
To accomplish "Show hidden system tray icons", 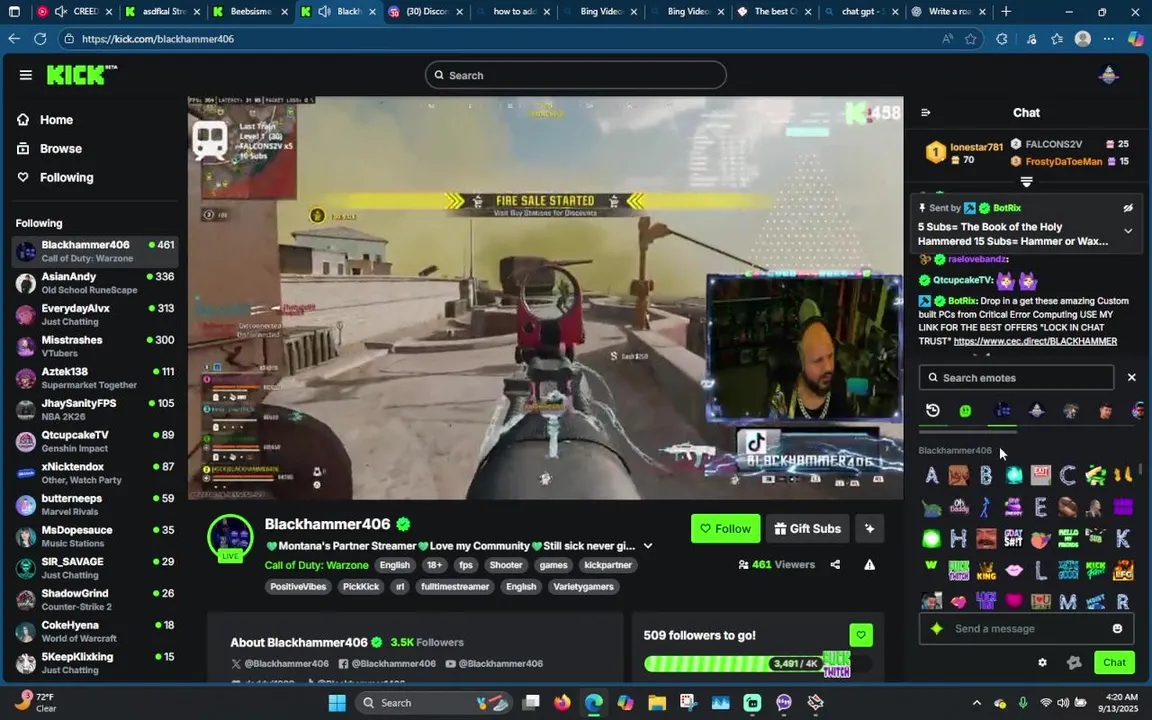I will (x=976, y=703).
